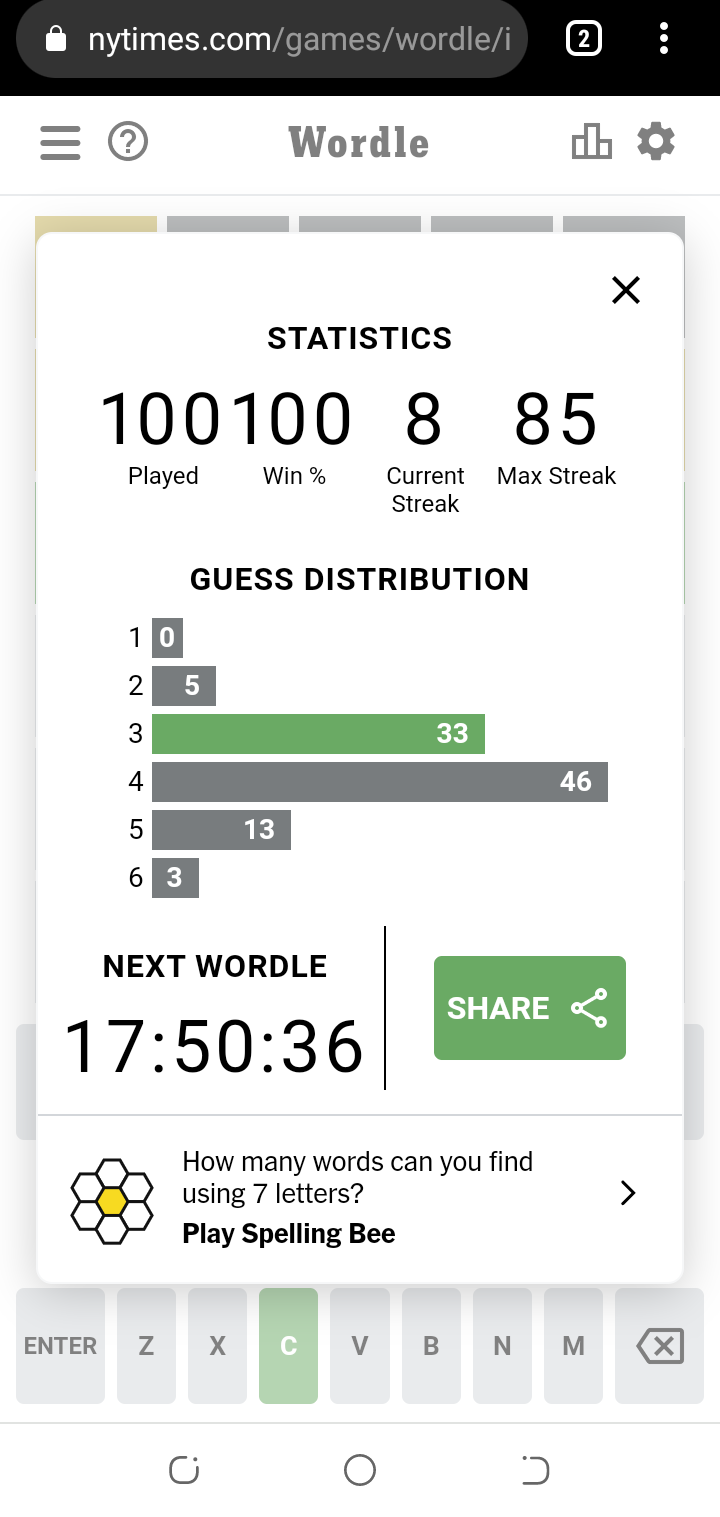
Task: Open the settings gear icon
Action: [656, 142]
